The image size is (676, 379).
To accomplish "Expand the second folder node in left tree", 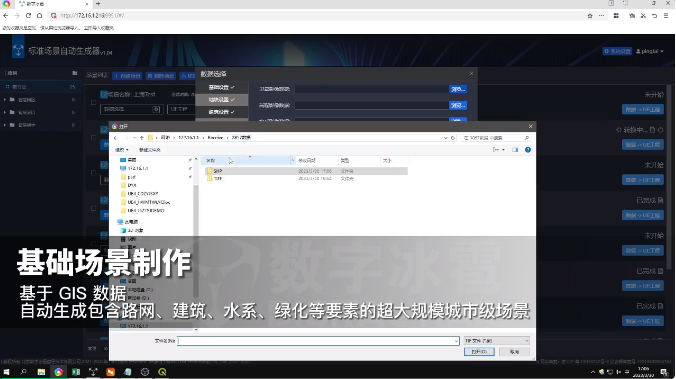I will [x=5, y=112].
